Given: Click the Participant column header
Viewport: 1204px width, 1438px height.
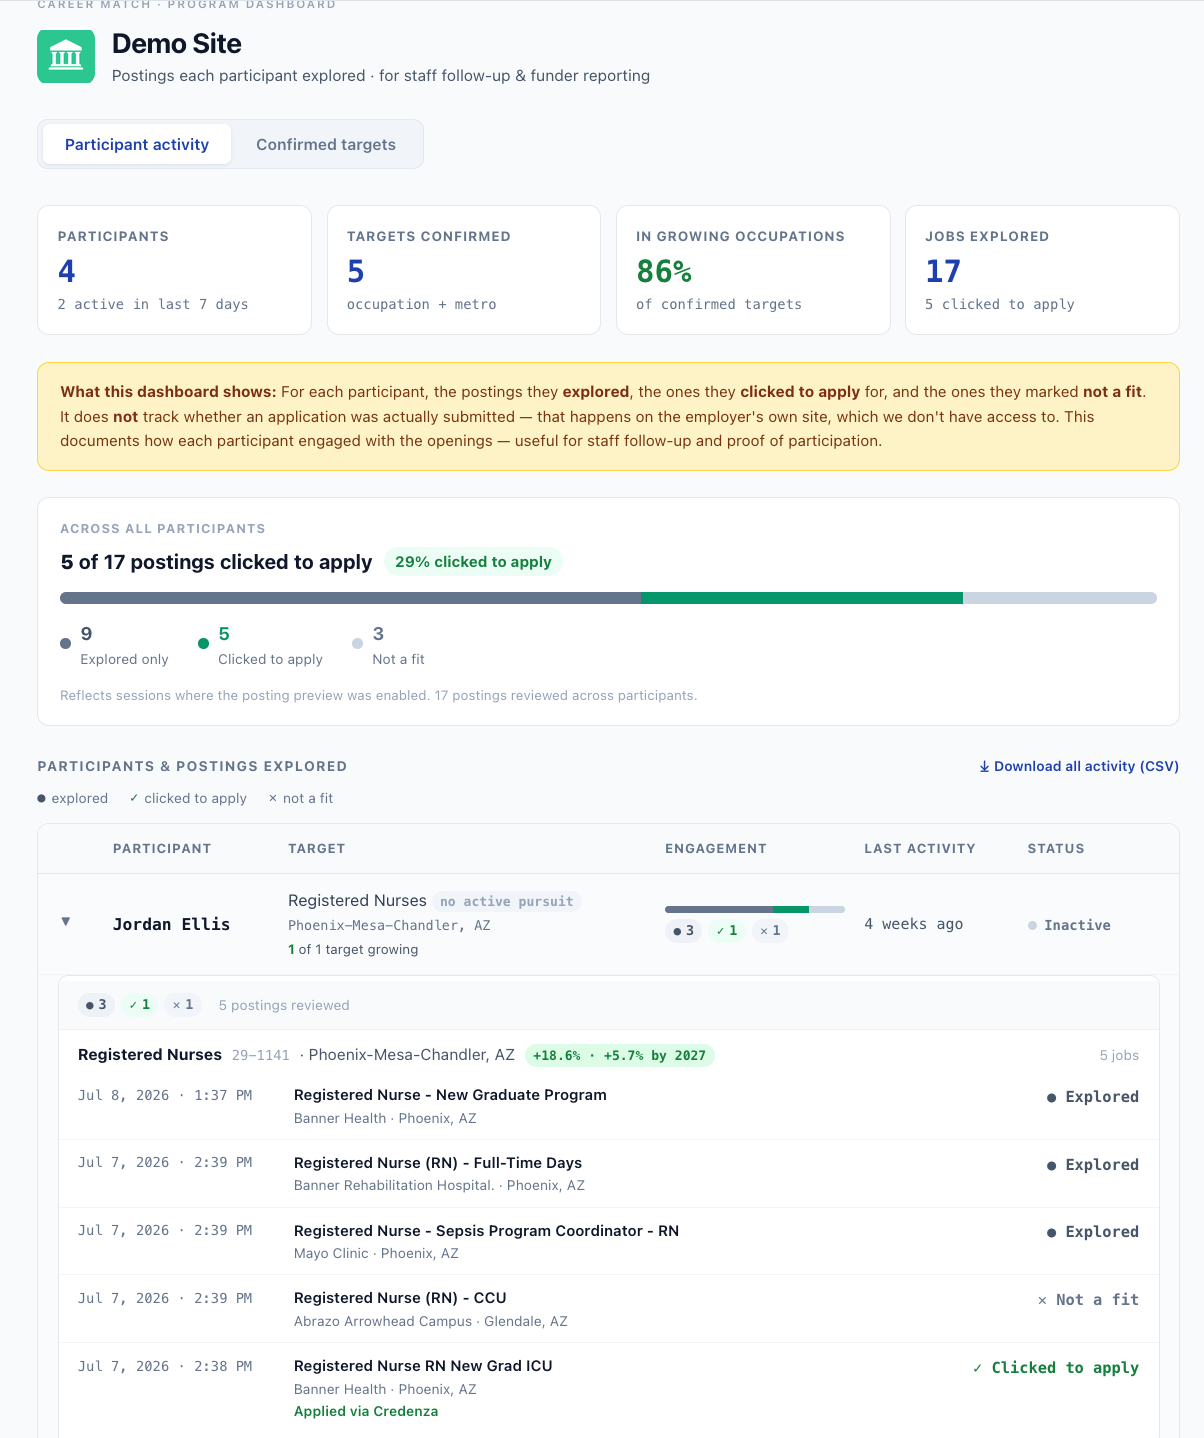Looking at the screenshot, I should (x=162, y=848).
